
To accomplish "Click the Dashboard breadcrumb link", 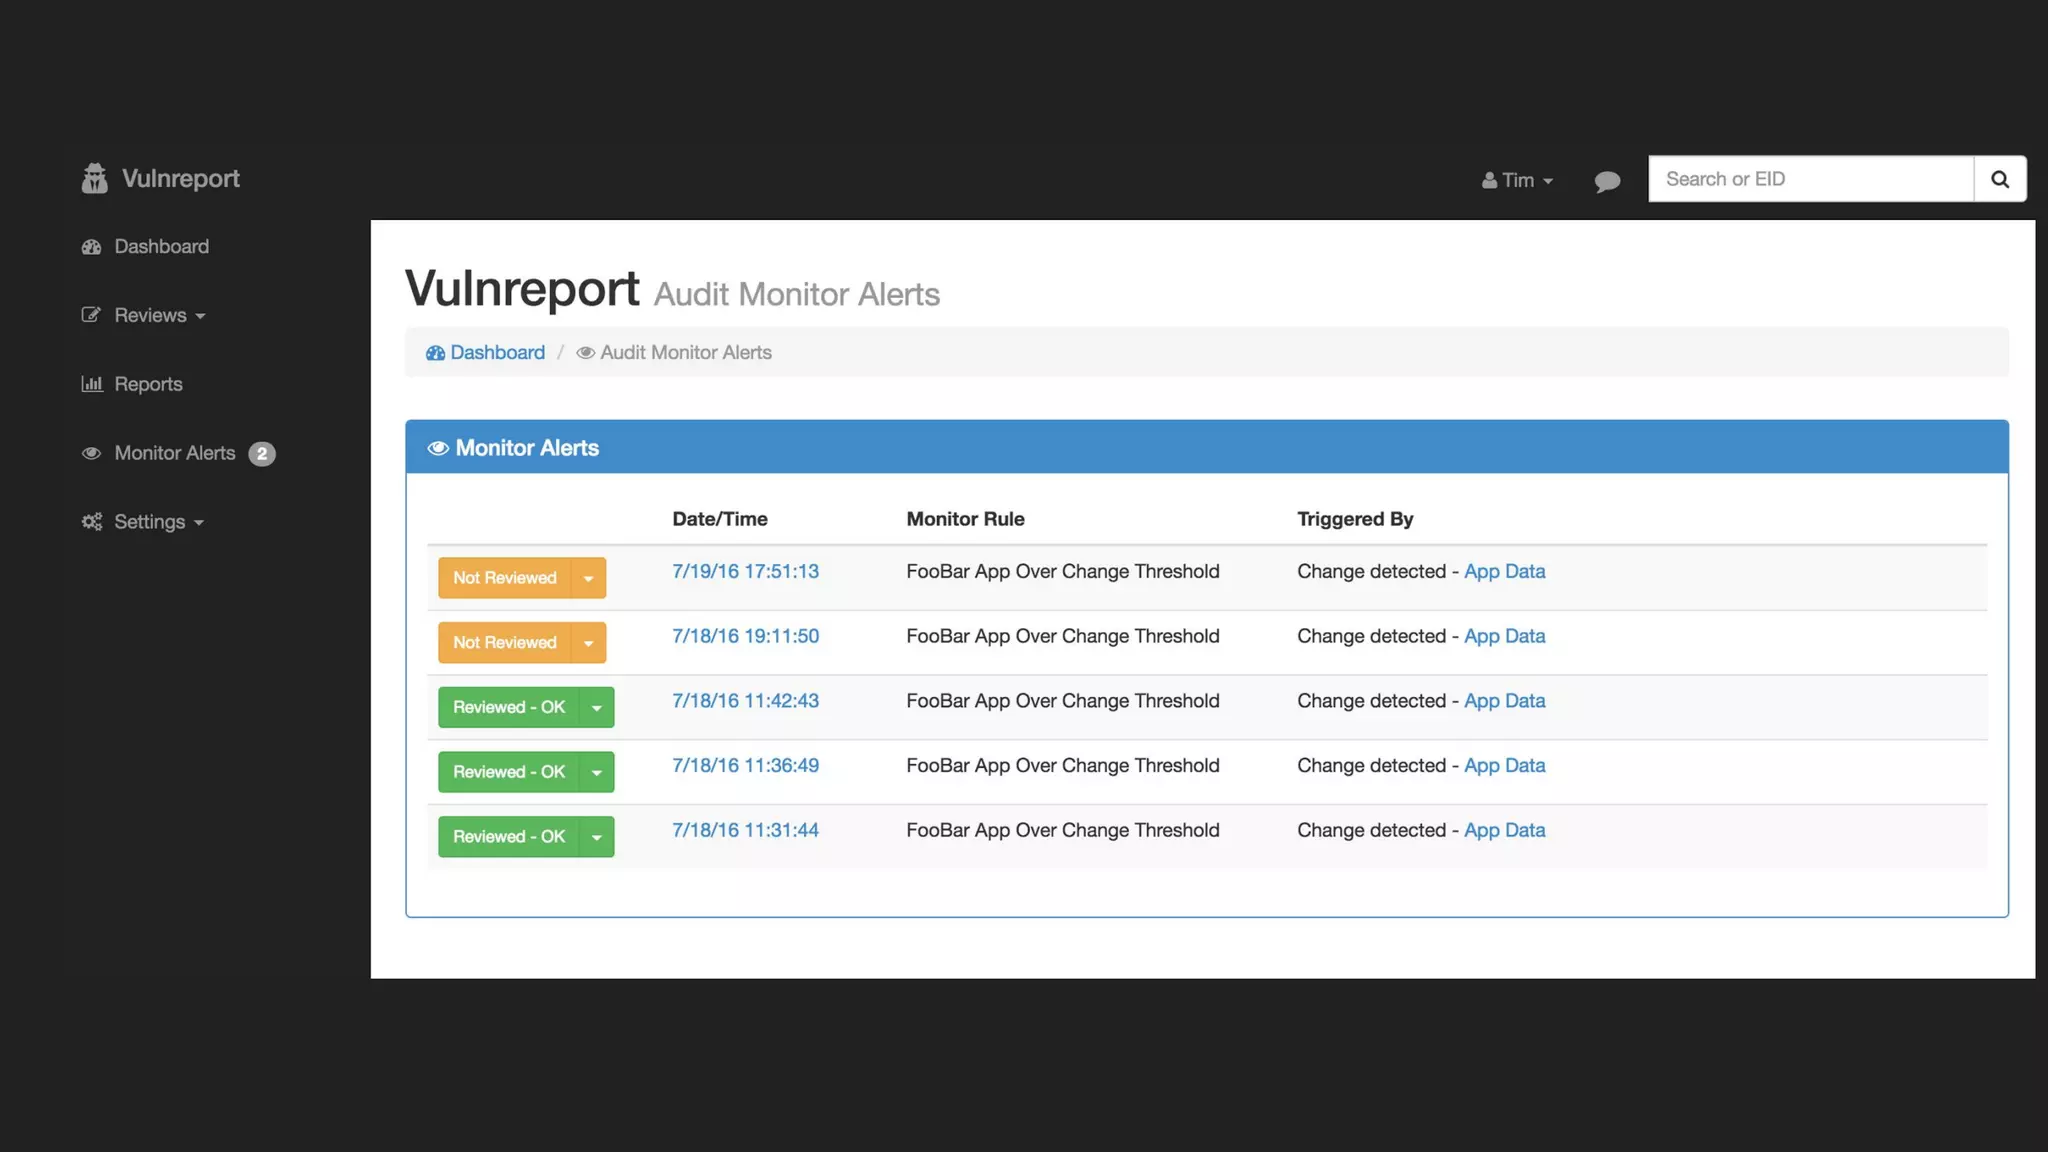I will [x=497, y=353].
